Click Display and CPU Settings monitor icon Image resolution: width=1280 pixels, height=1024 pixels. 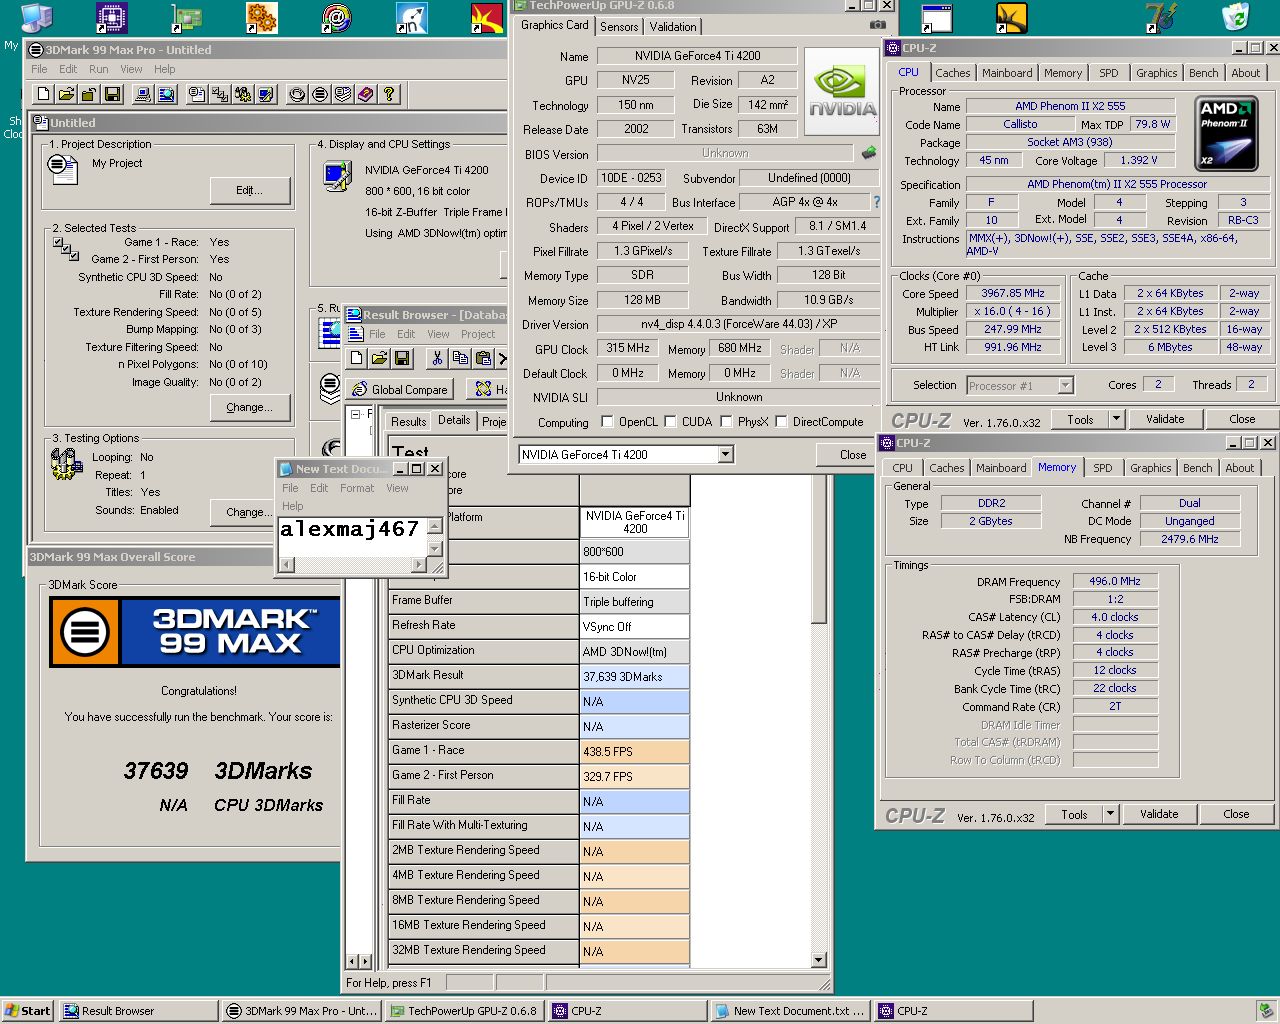click(337, 177)
